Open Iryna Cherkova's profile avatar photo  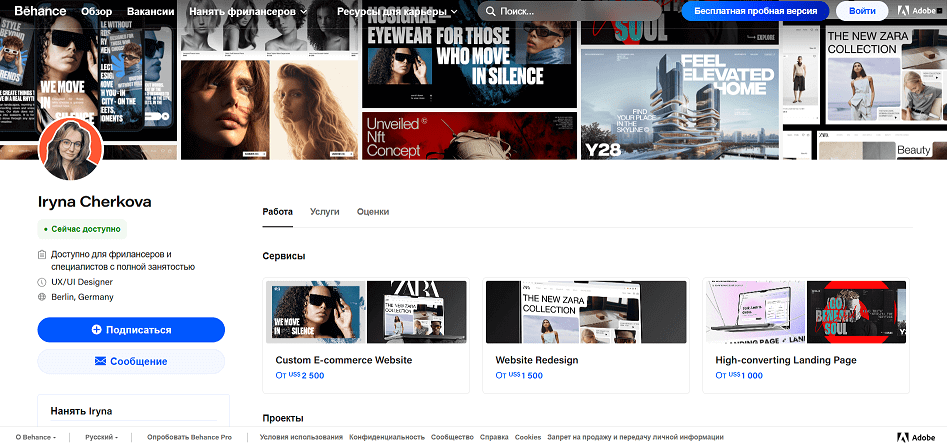point(71,149)
